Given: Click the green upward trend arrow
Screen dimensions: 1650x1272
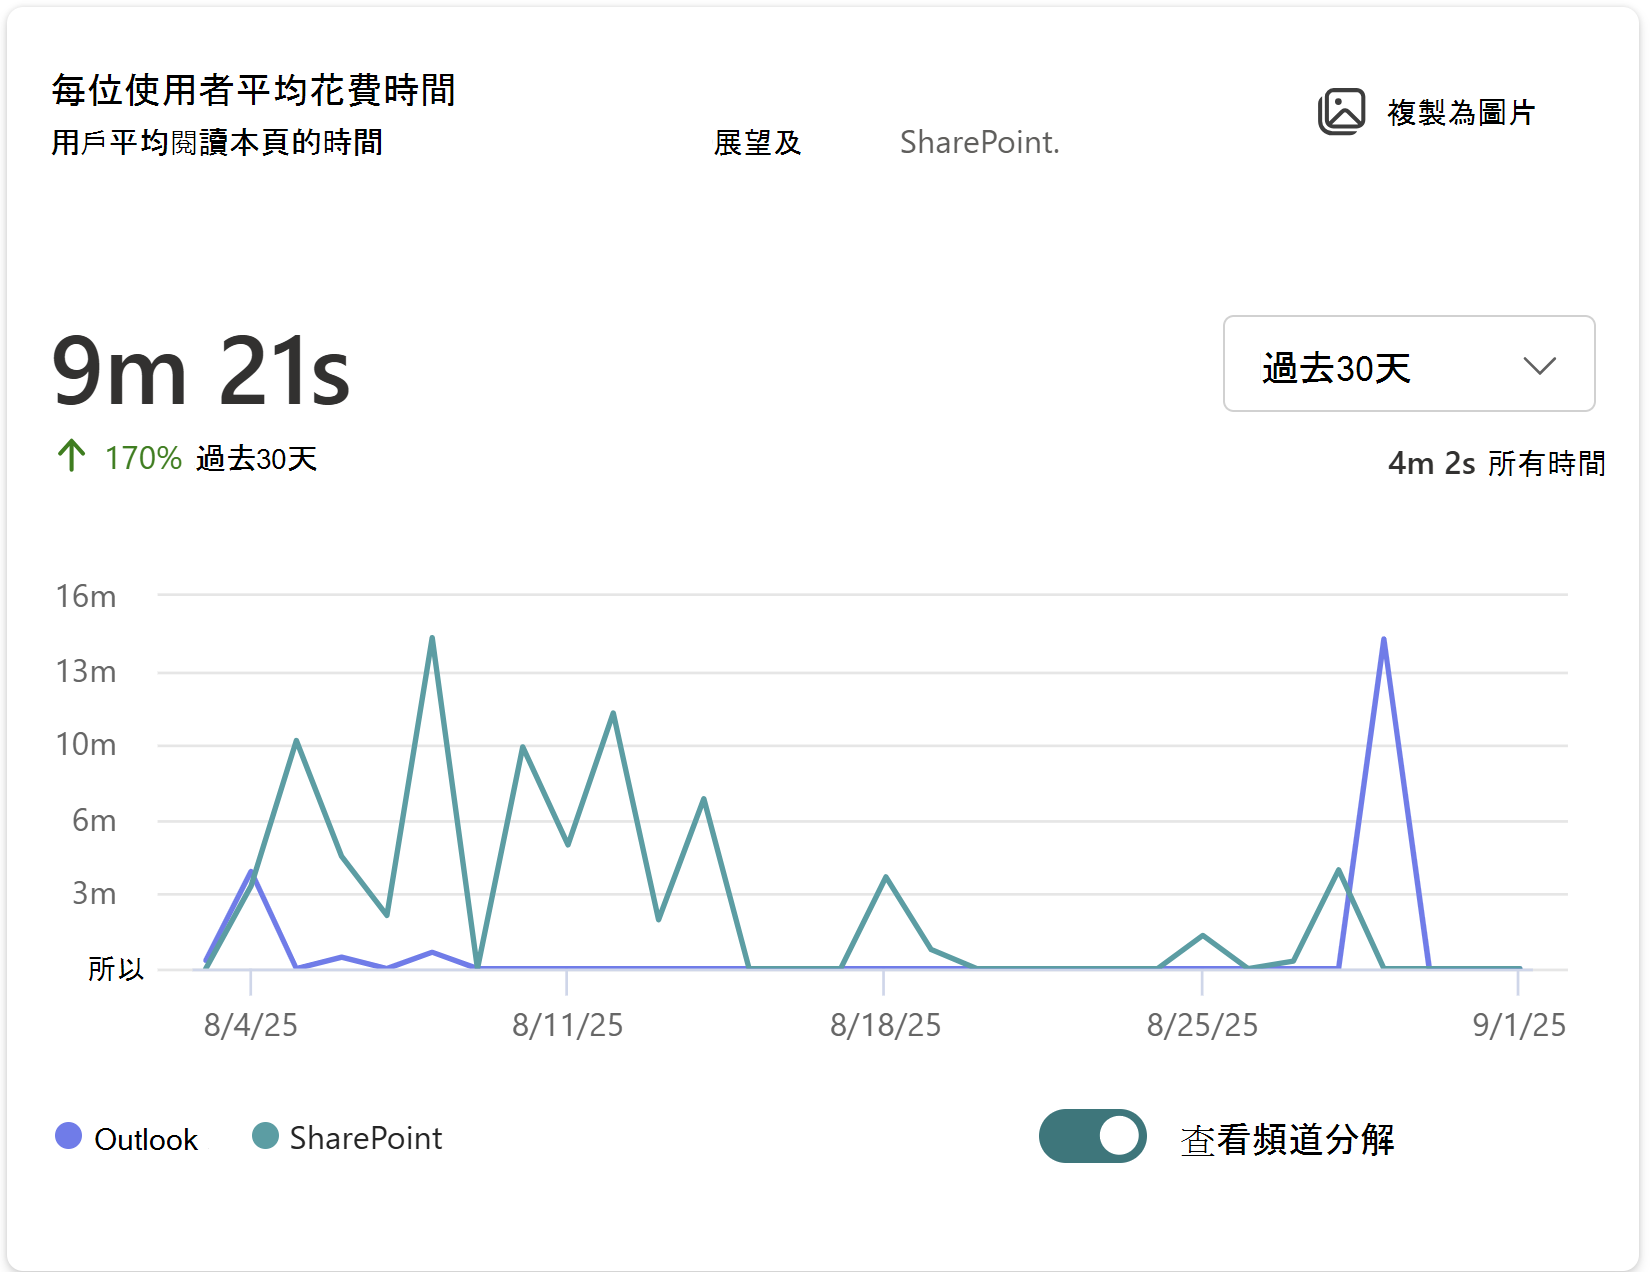Looking at the screenshot, I should coord(71,456).
